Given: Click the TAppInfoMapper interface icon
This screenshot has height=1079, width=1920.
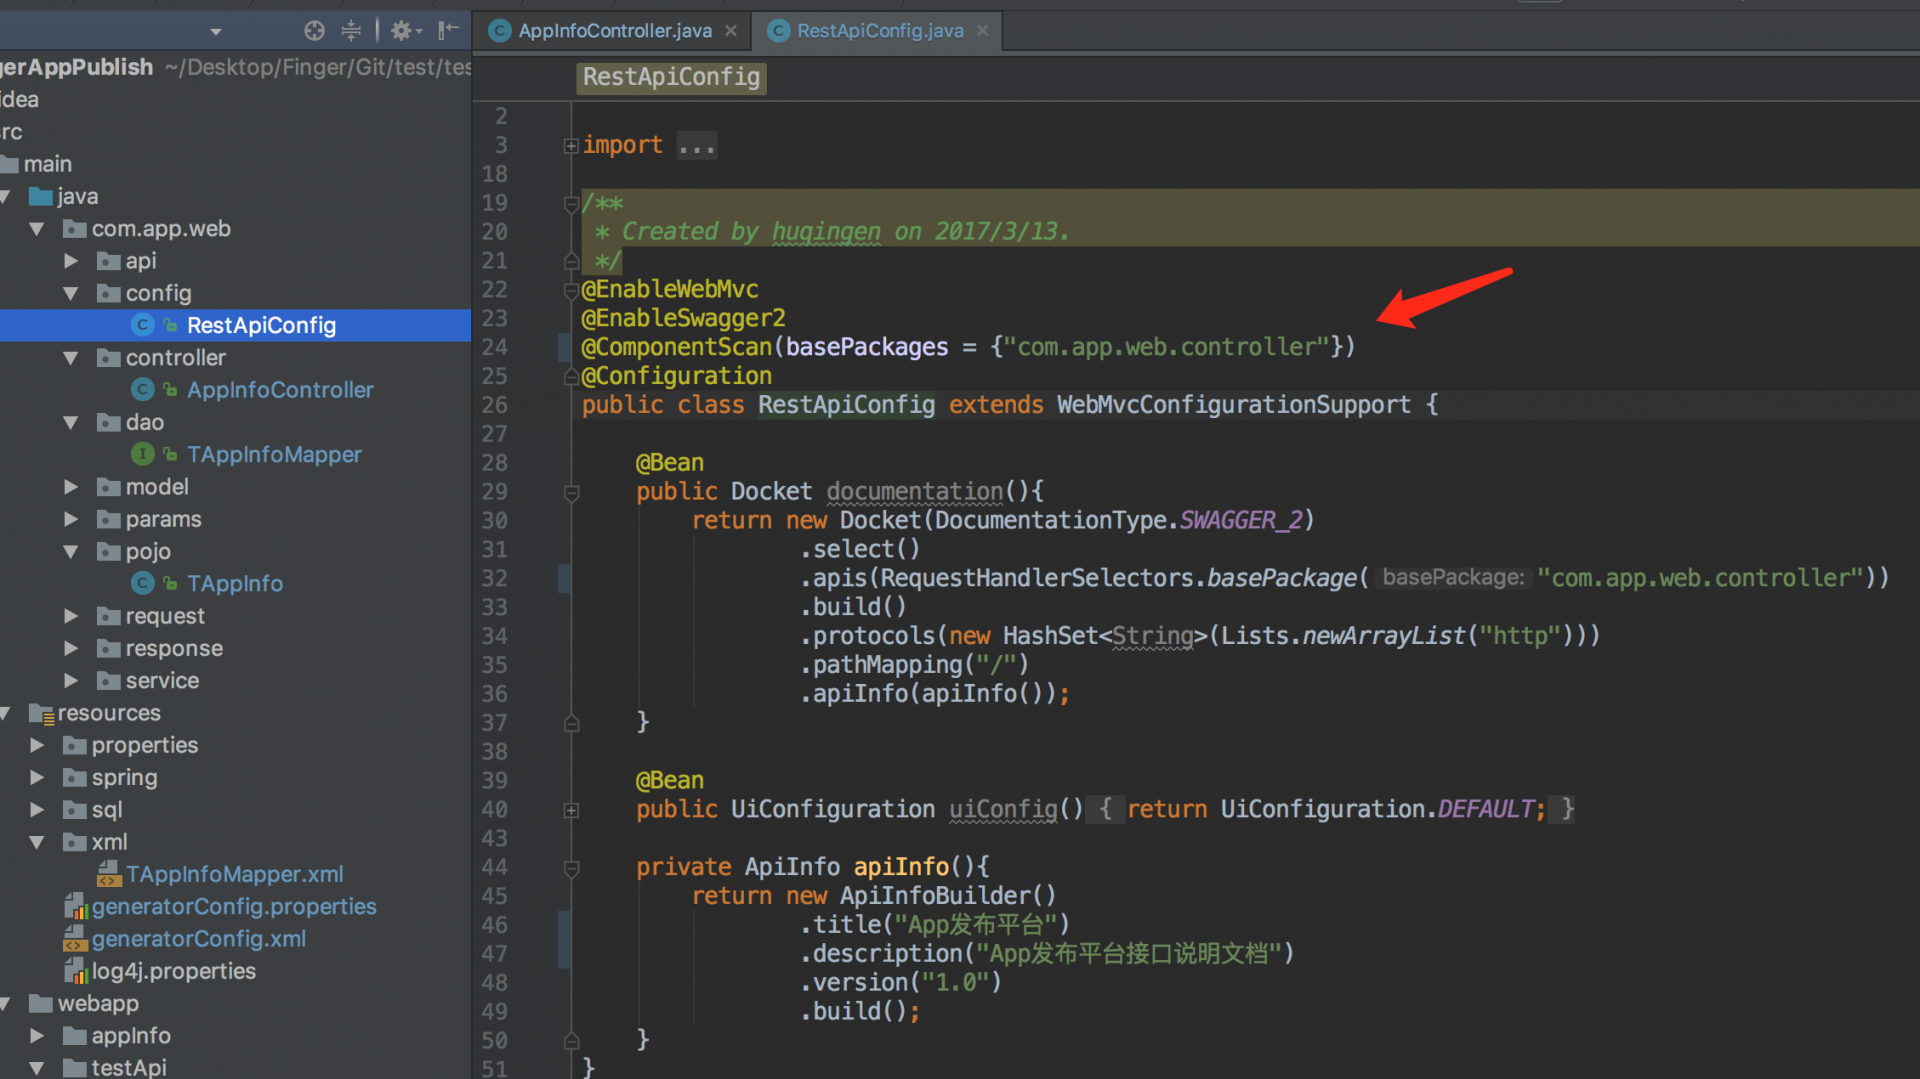Looking at the screenshot, I should coord(143,455).
